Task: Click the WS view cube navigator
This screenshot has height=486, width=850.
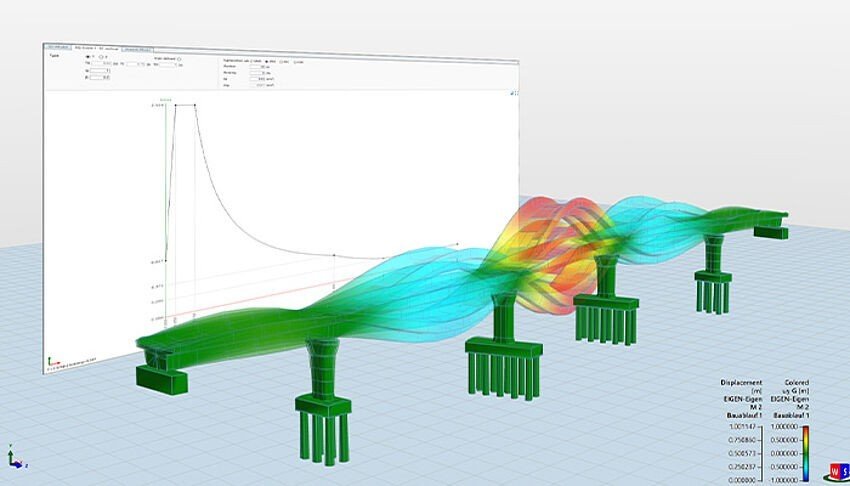Action: (839, 472)
